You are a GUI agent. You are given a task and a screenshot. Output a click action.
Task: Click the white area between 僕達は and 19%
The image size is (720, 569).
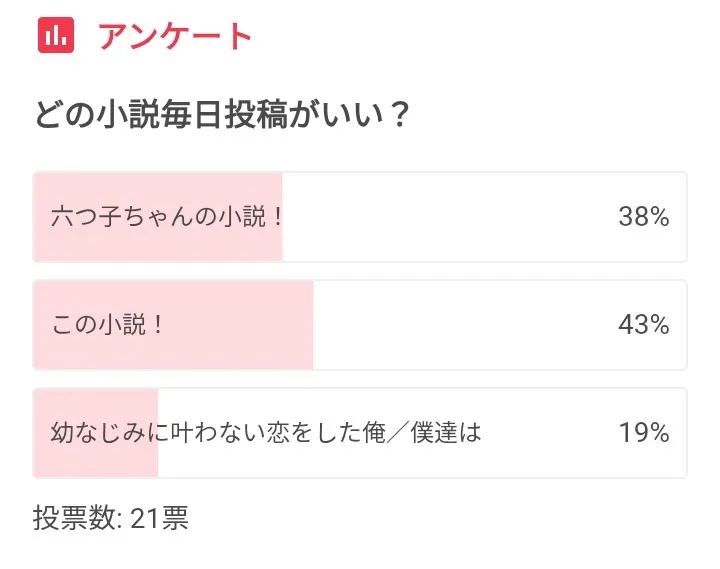(550, 433)
